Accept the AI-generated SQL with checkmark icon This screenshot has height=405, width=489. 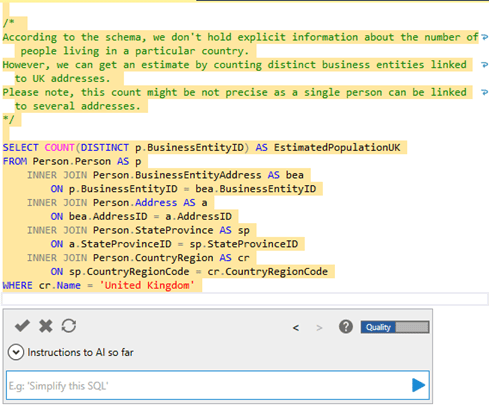click(22, 326)
